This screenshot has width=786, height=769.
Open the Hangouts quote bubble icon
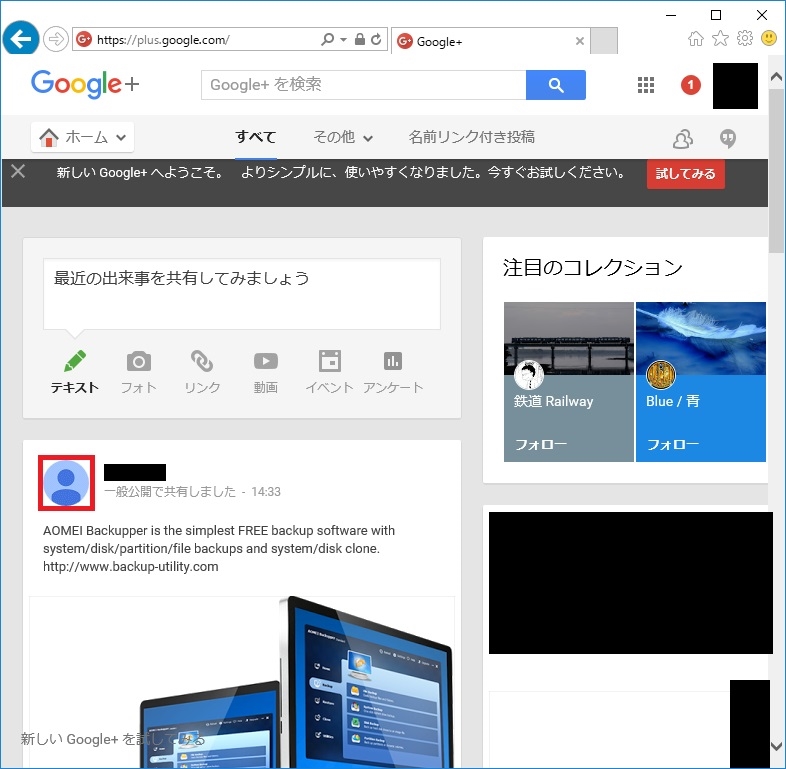[x=728, y=138]
